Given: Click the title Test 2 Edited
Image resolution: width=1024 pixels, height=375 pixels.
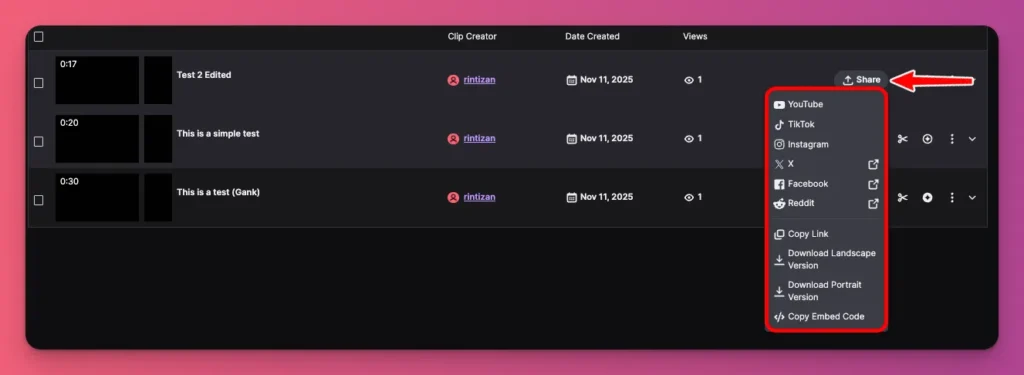Looking at the screenshot, I should pyautogui.click(x=204, y=75).
